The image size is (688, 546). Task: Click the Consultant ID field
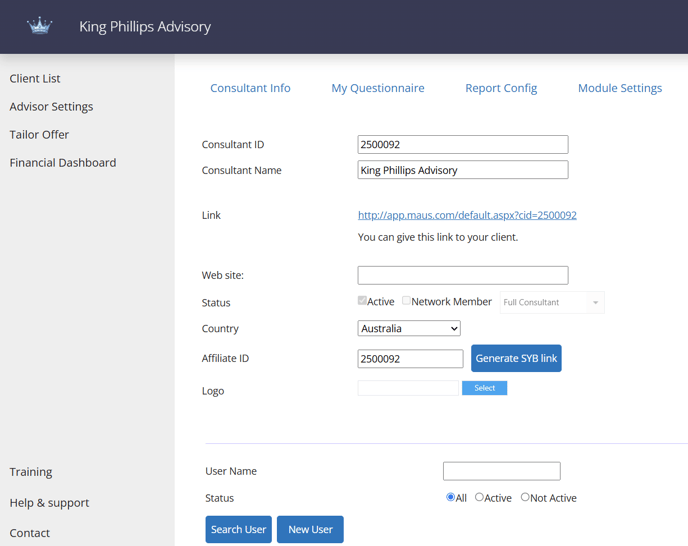coord(463,144)
